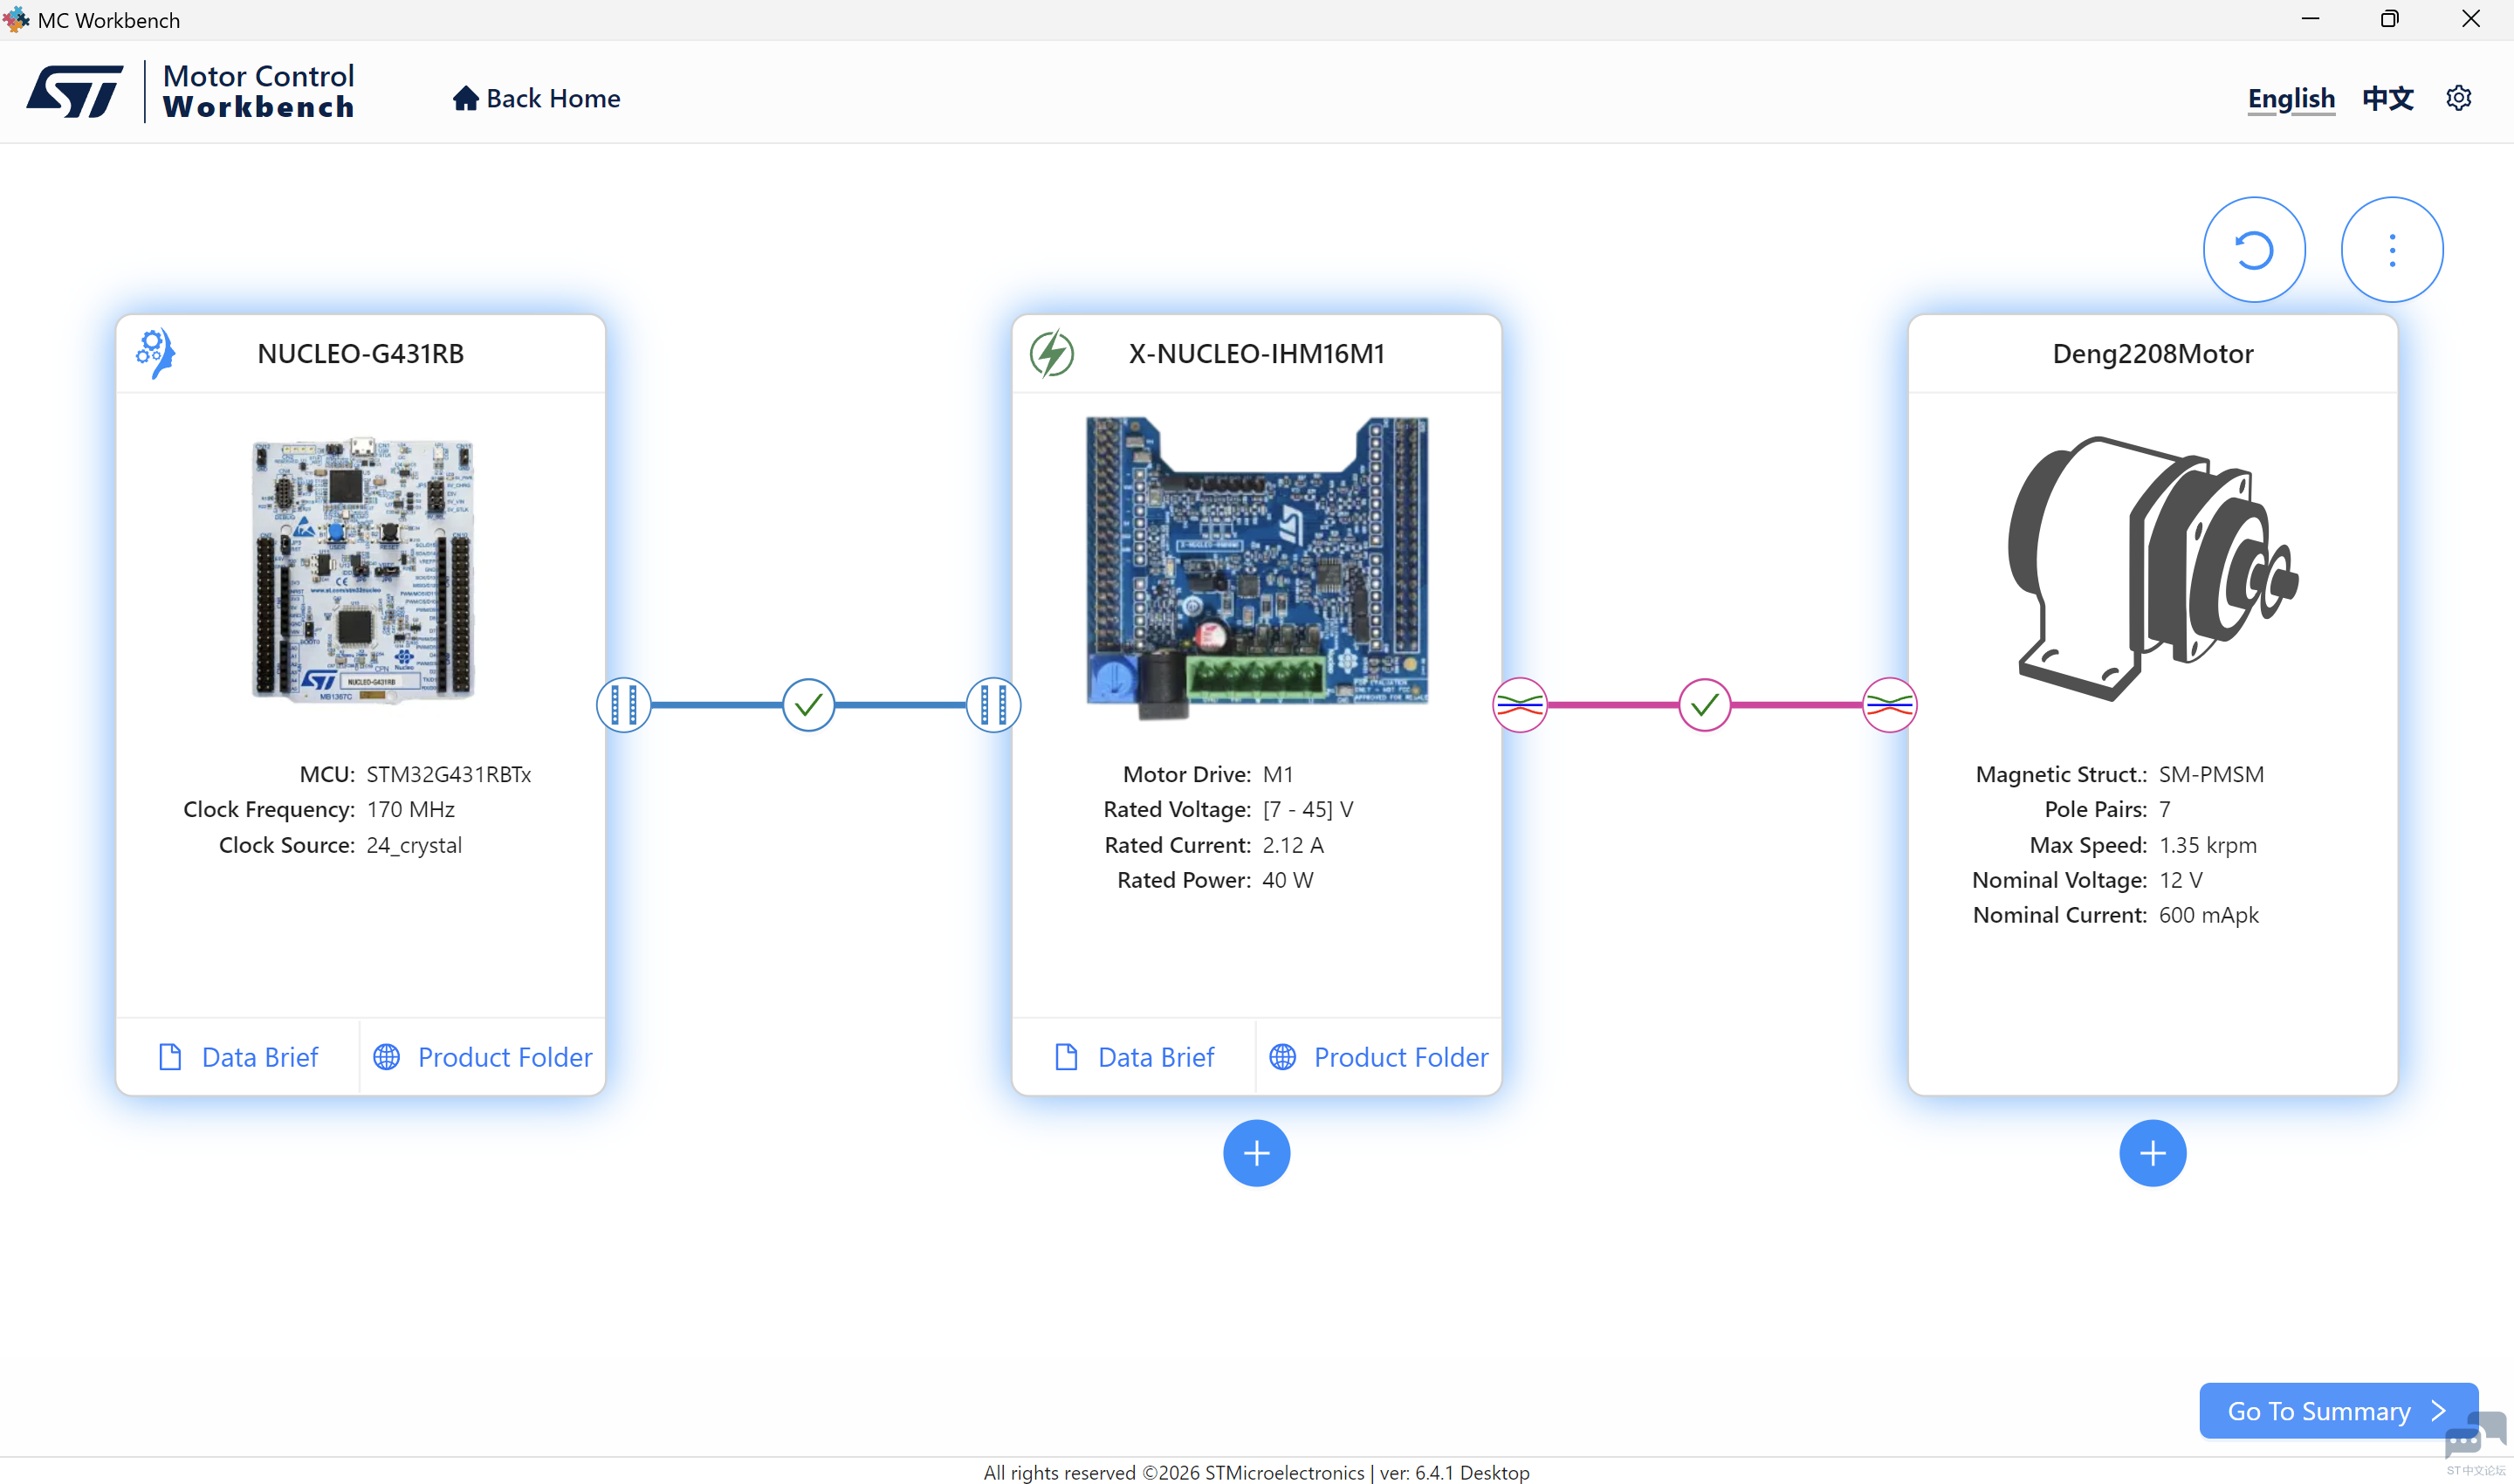Go back home via Back Home link

tap(536, 98)
